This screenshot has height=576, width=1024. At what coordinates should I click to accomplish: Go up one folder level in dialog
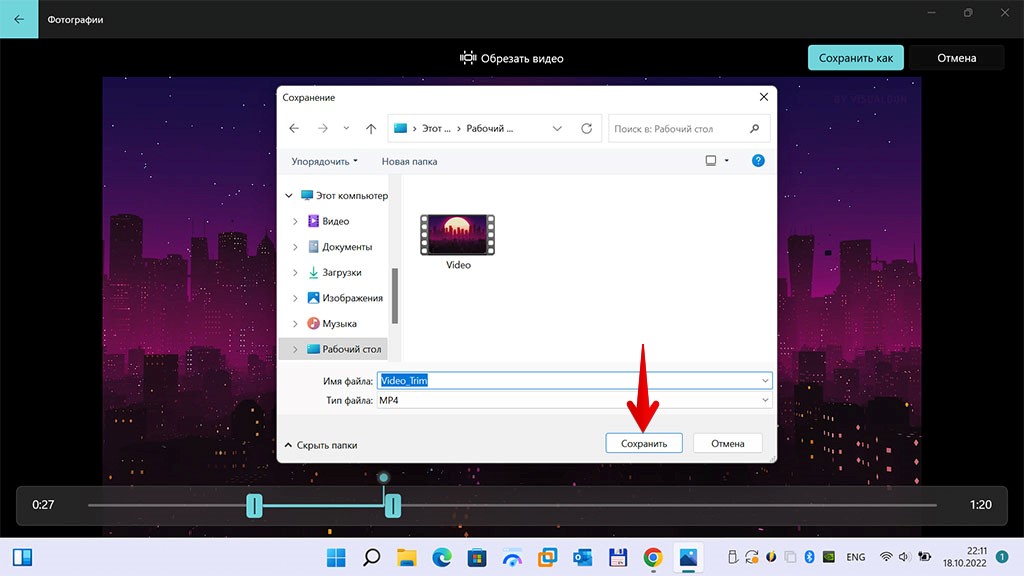click(x=371, y=129)
